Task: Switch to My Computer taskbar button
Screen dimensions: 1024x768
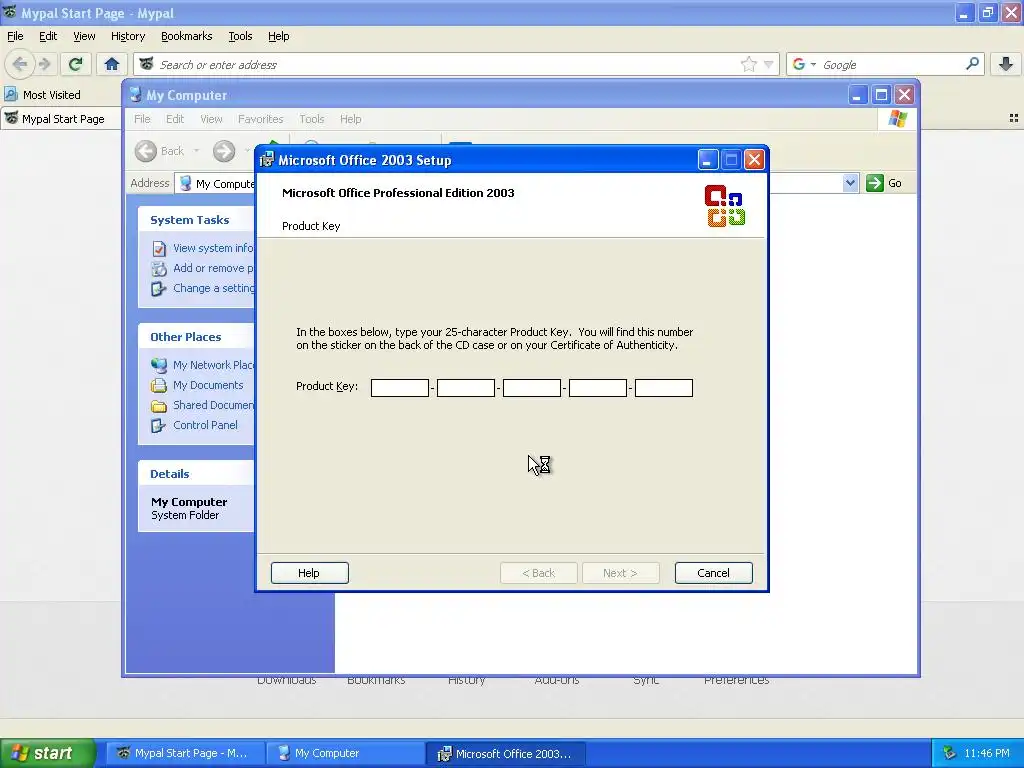Action: pos(345,754)
